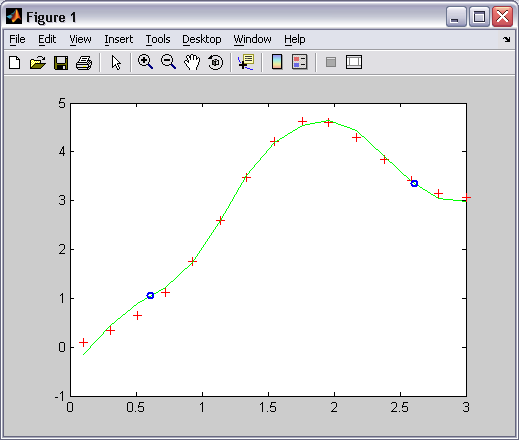Minimize the Figure 1 window

click(456, 17)
